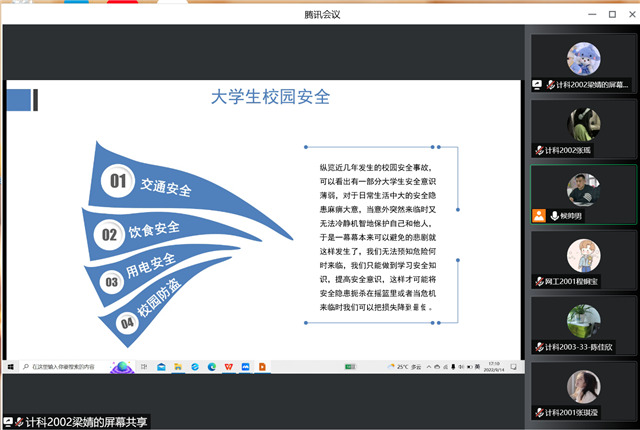Click the green battery-like icon in taskbar
640x430 pixels.
pyautogui.click(x=350, y=367)
